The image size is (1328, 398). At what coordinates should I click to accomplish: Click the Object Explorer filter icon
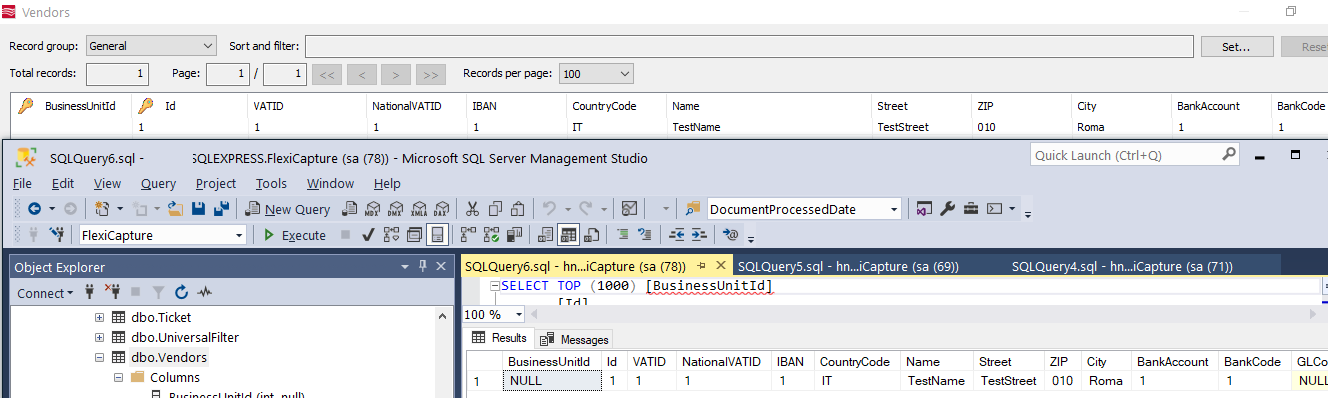159,293
